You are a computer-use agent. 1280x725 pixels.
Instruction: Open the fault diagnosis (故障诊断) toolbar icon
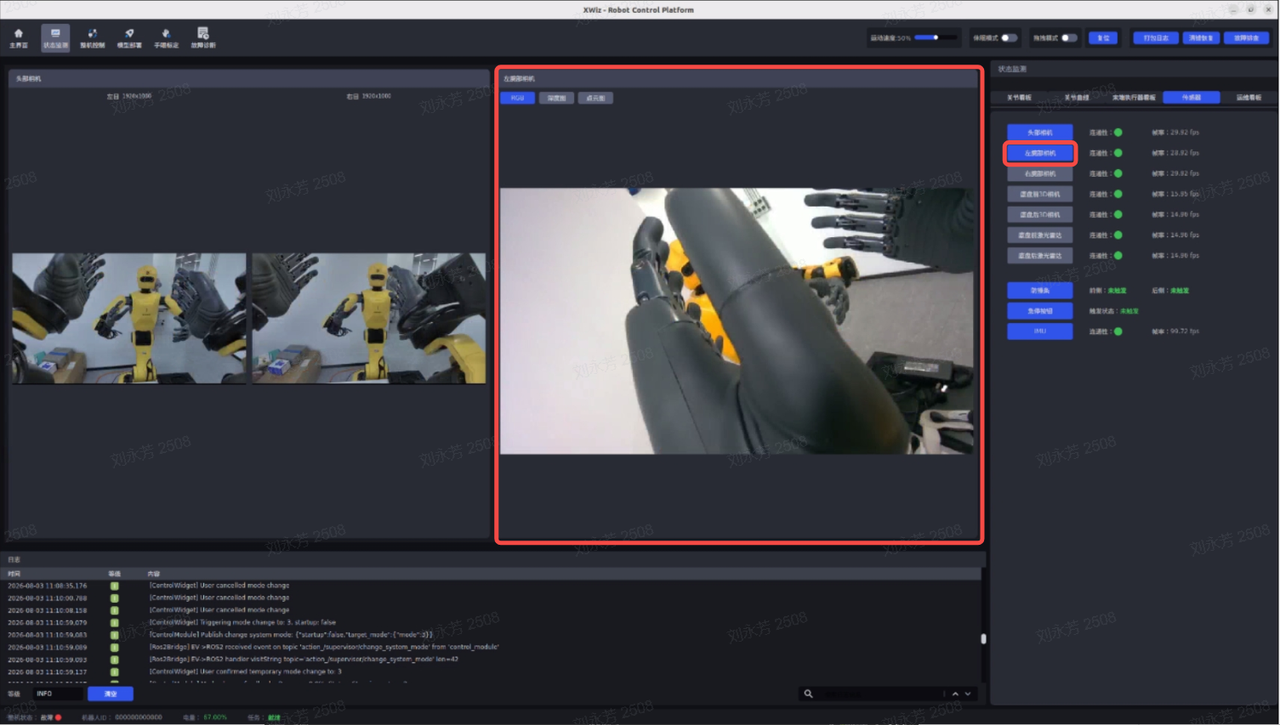[203, 39]
